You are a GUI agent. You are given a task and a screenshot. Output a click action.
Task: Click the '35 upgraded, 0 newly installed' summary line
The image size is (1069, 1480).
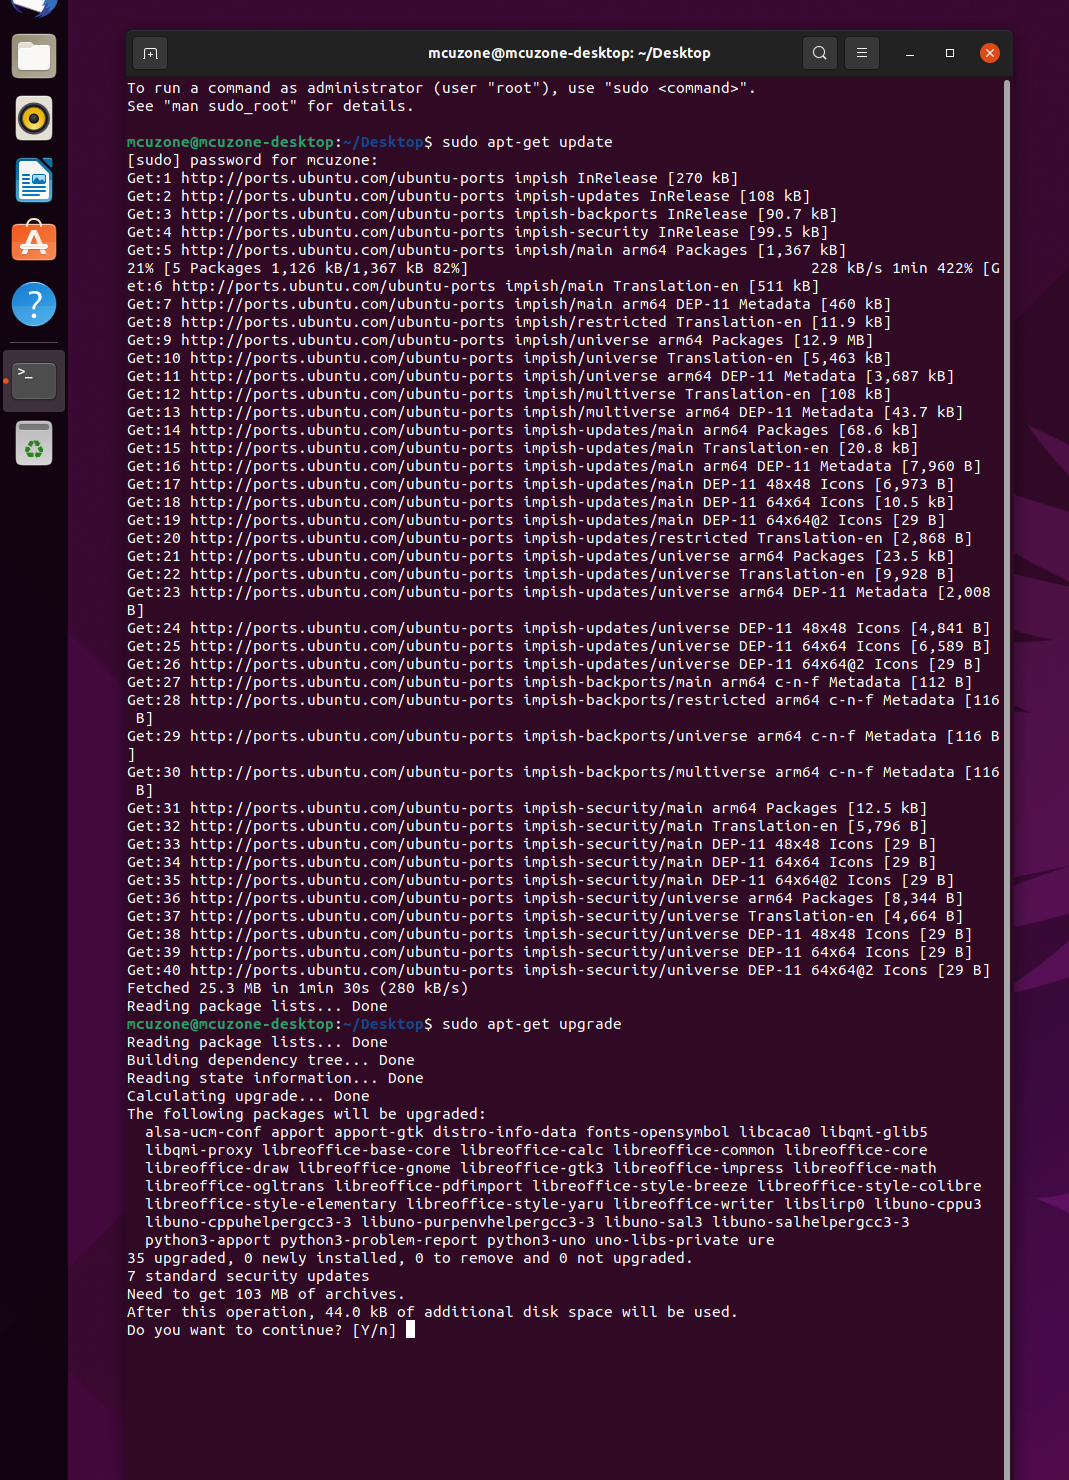[410, 1258]
